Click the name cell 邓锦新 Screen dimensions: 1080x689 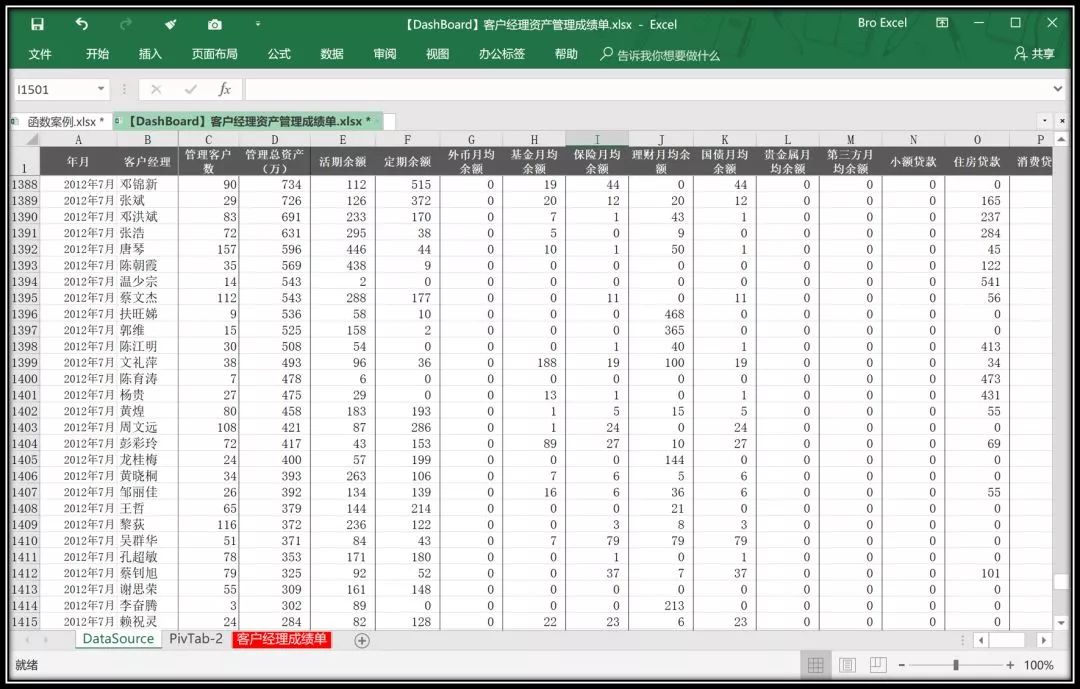click(147, 185)
